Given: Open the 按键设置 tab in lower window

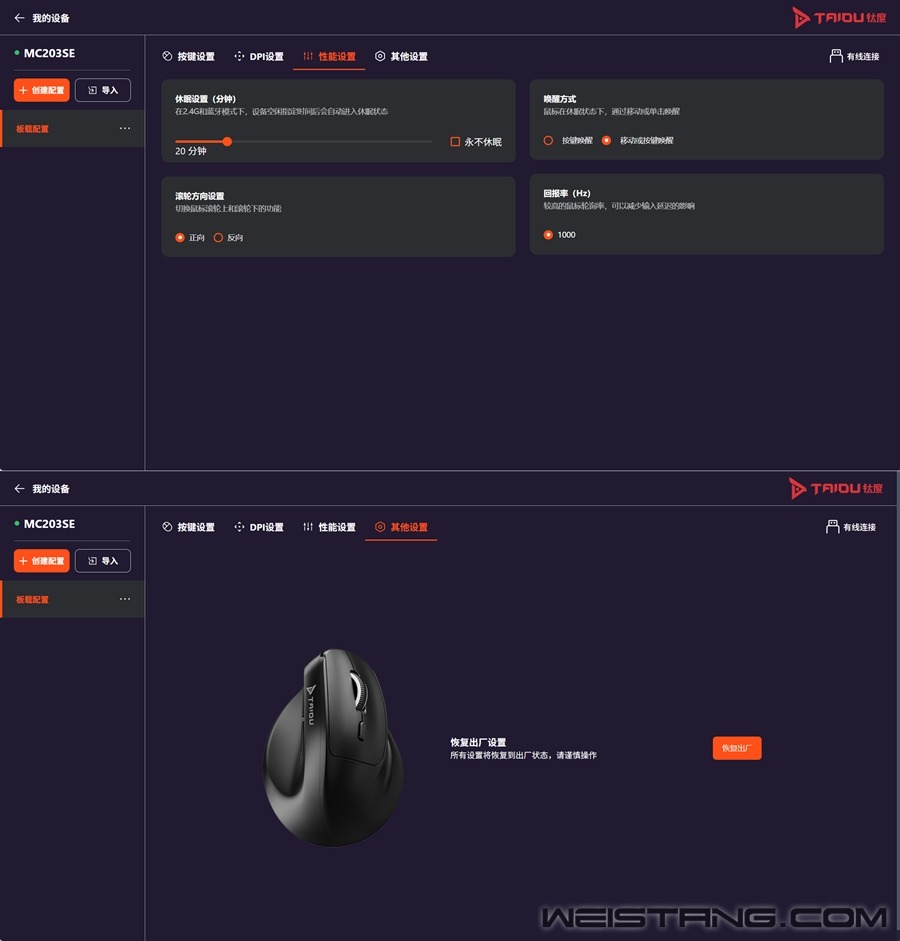Looking at the screenshot, I should [x=188, y=527].
